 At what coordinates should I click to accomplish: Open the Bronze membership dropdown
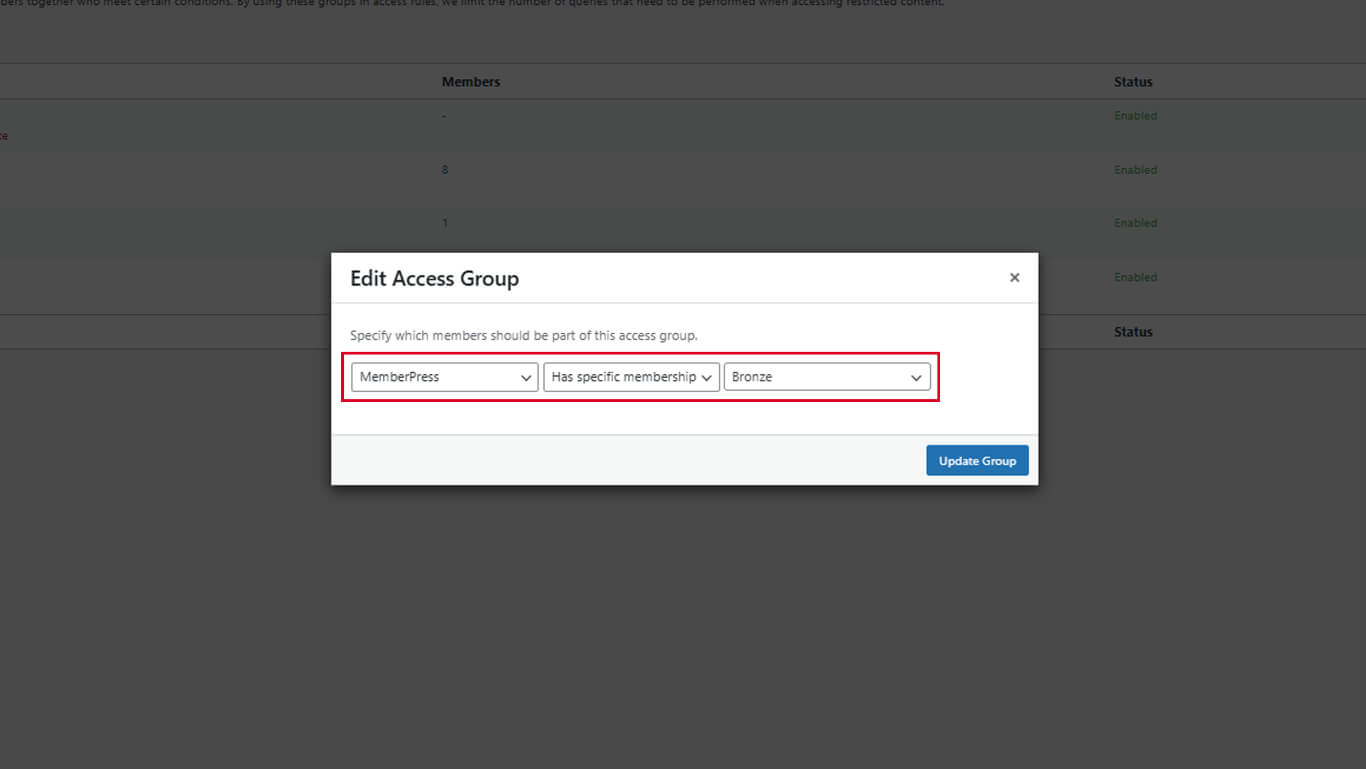(x=826, y=377)
